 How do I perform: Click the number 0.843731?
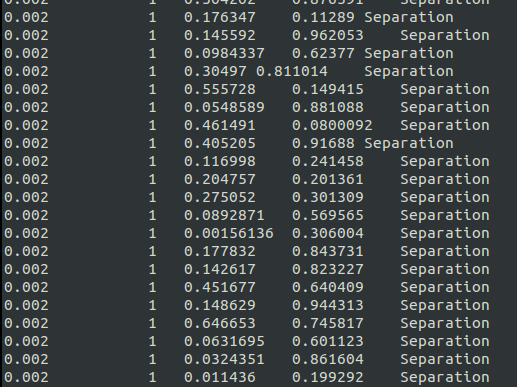tap(328, 251)
